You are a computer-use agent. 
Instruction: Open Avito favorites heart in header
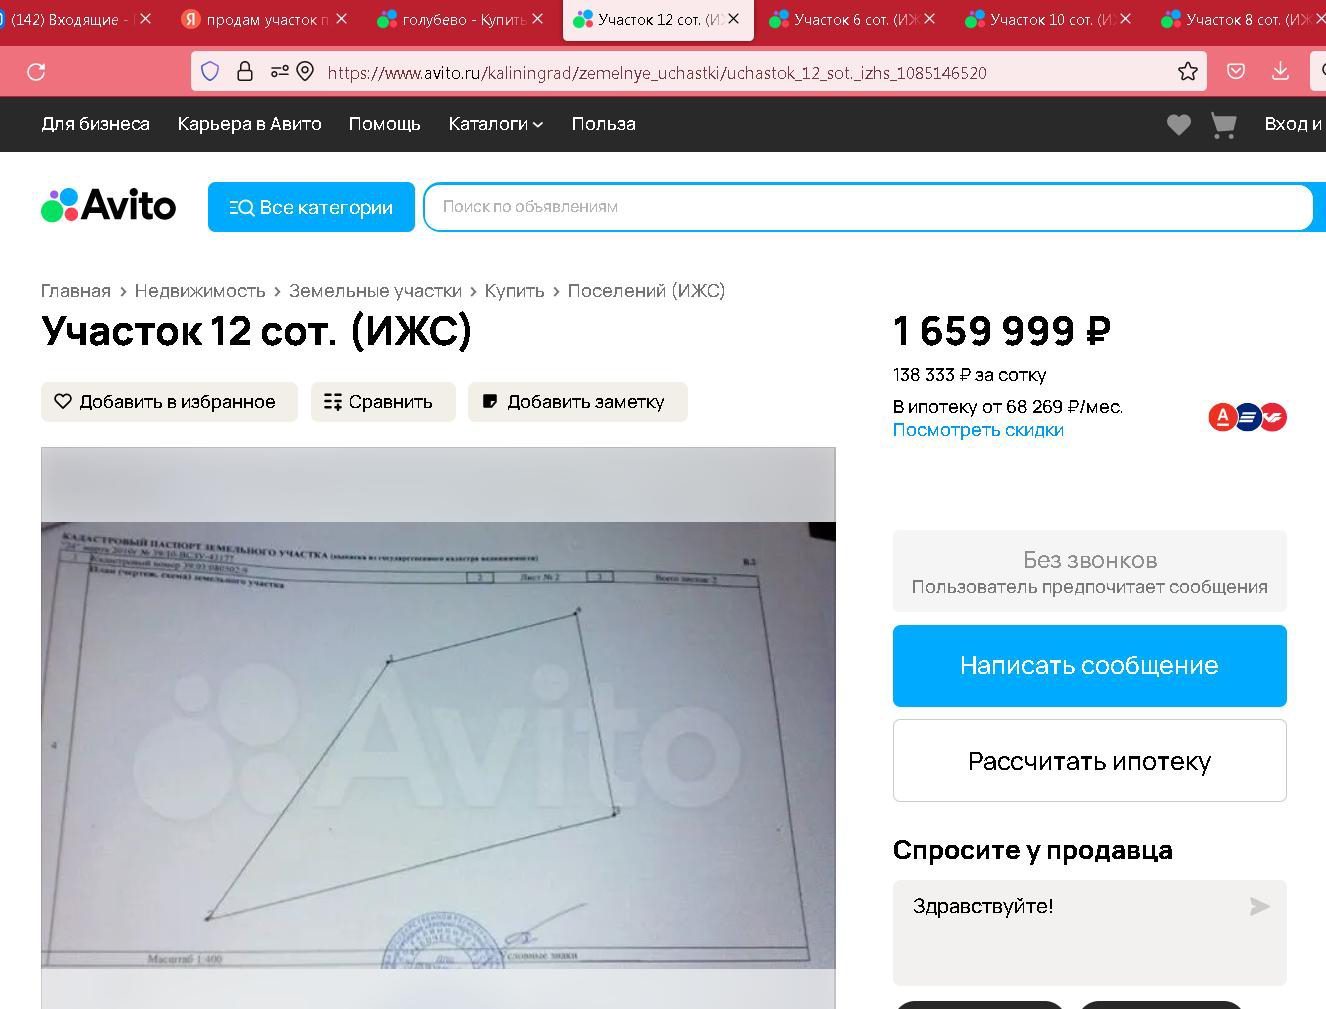click(x=1179, y=125)
